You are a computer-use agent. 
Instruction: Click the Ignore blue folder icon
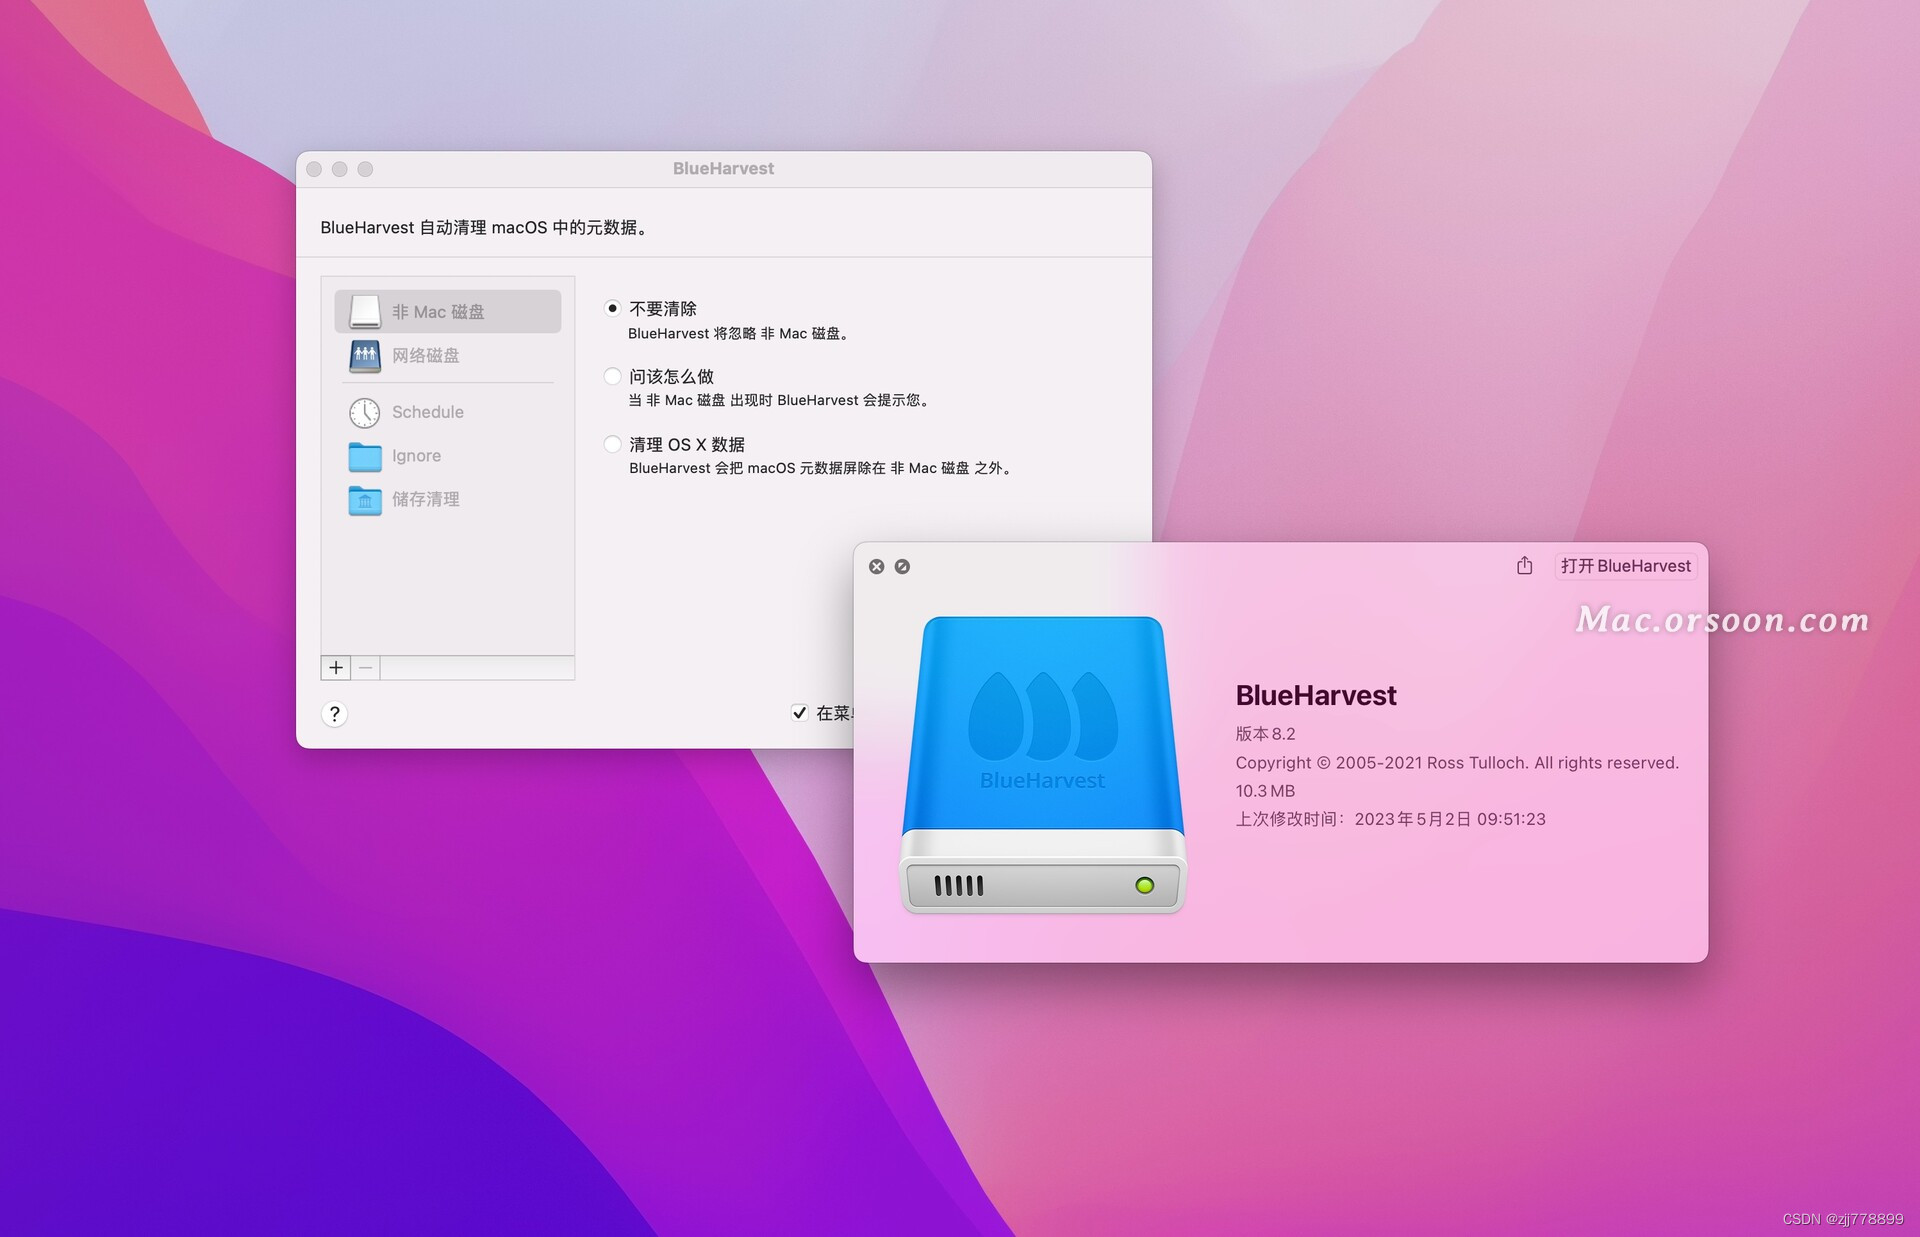[364, 456]
